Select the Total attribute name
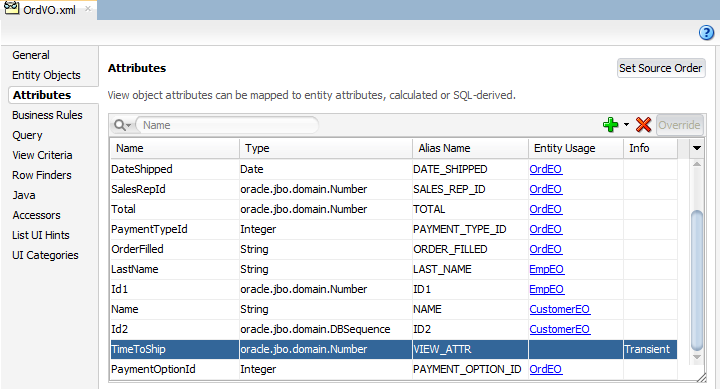 point(123,209)
